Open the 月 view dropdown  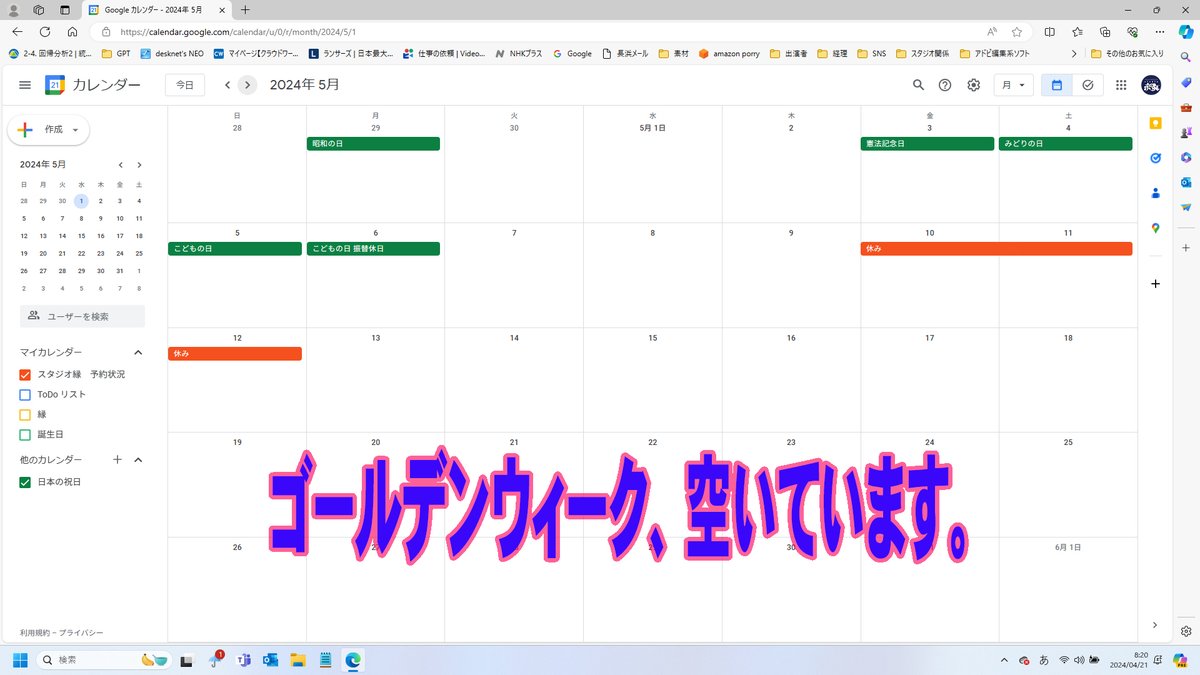pos(1013,85)
